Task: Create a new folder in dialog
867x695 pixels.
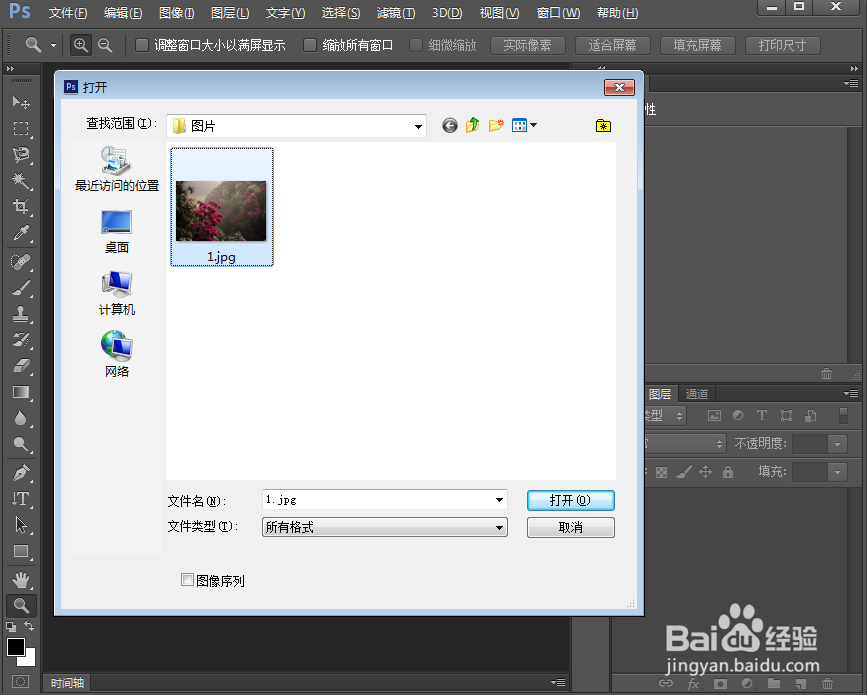Action: pyautogui.click(x=496, y=126)
